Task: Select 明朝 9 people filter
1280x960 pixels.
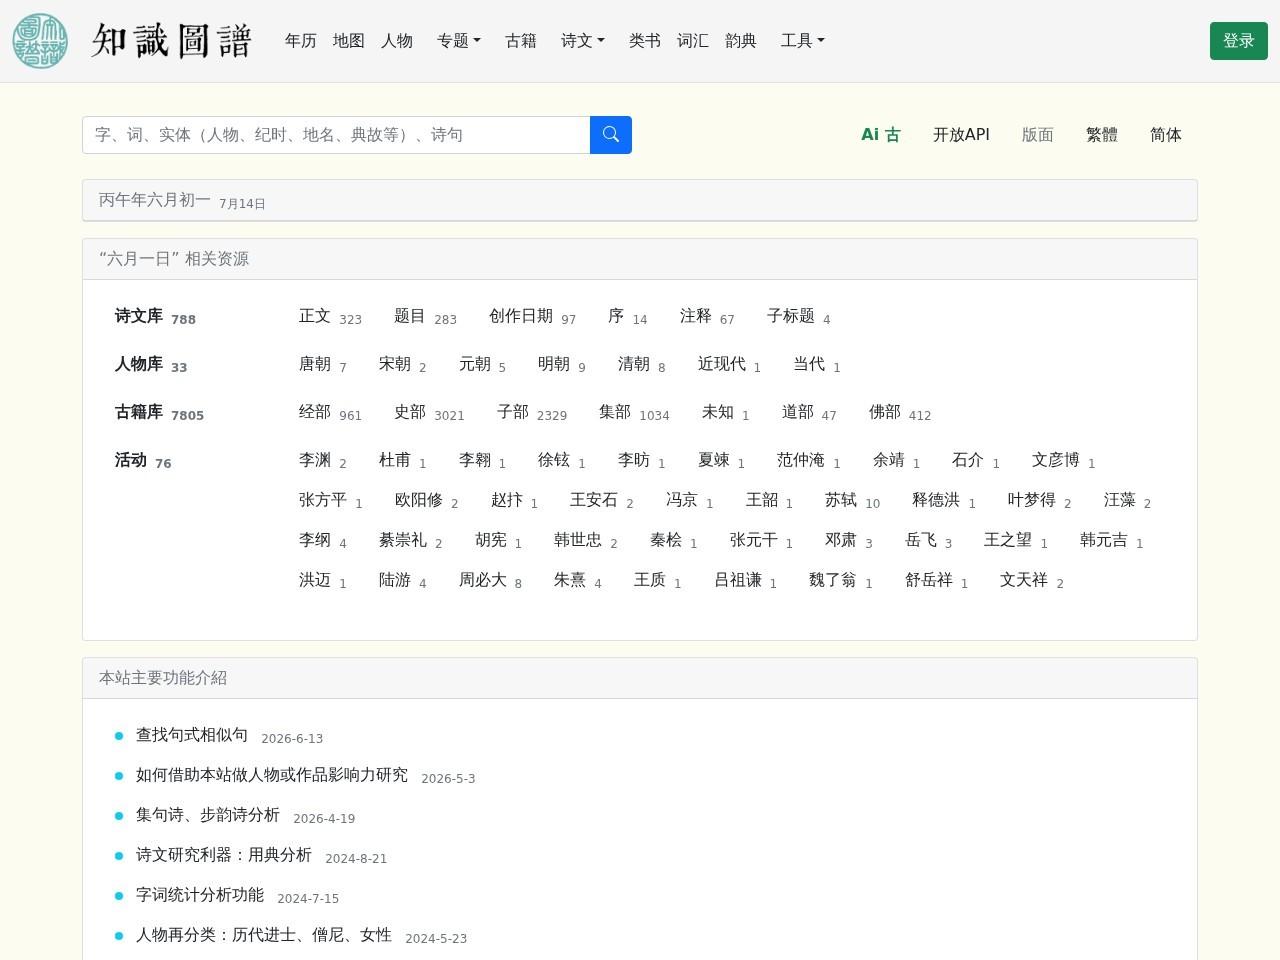Action: [x=561, y=364]
